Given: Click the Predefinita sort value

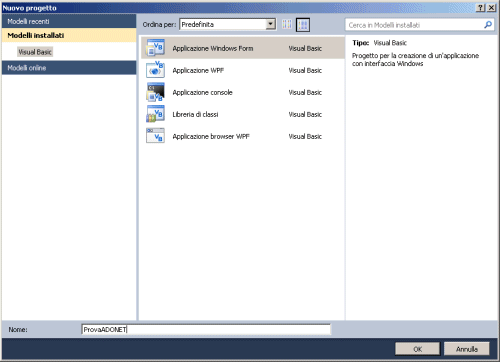Looking at the screenshot, I should tap(198, 24).
